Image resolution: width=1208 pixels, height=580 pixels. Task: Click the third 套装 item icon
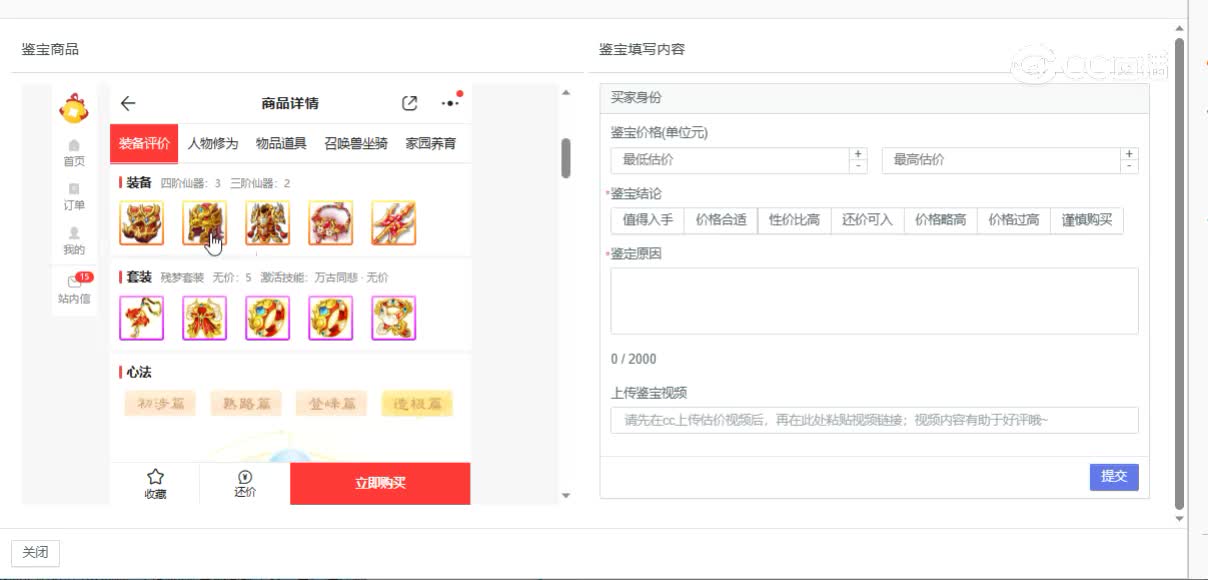tap(267, 318)
